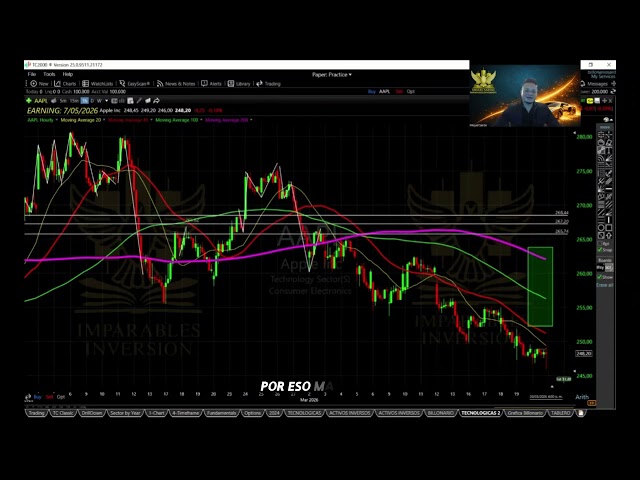Open the Tools menu

49,74
